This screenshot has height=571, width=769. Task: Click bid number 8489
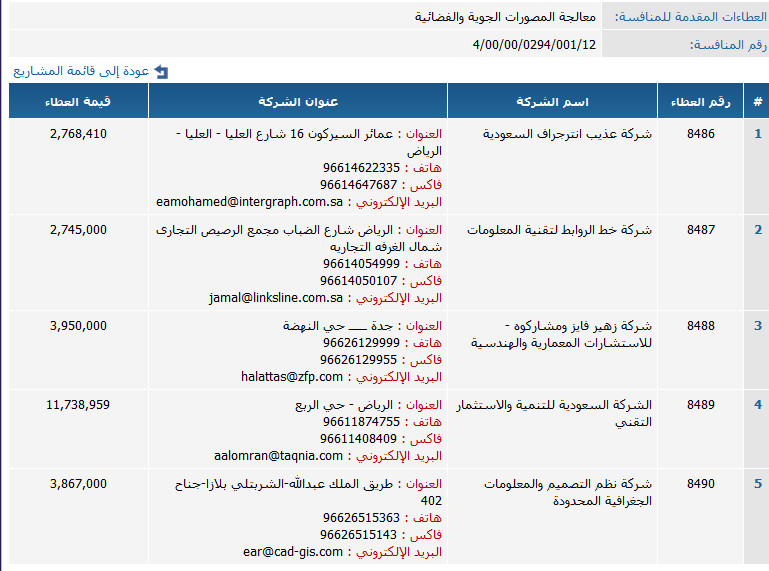pyautogui.click(x=701, y=405)
